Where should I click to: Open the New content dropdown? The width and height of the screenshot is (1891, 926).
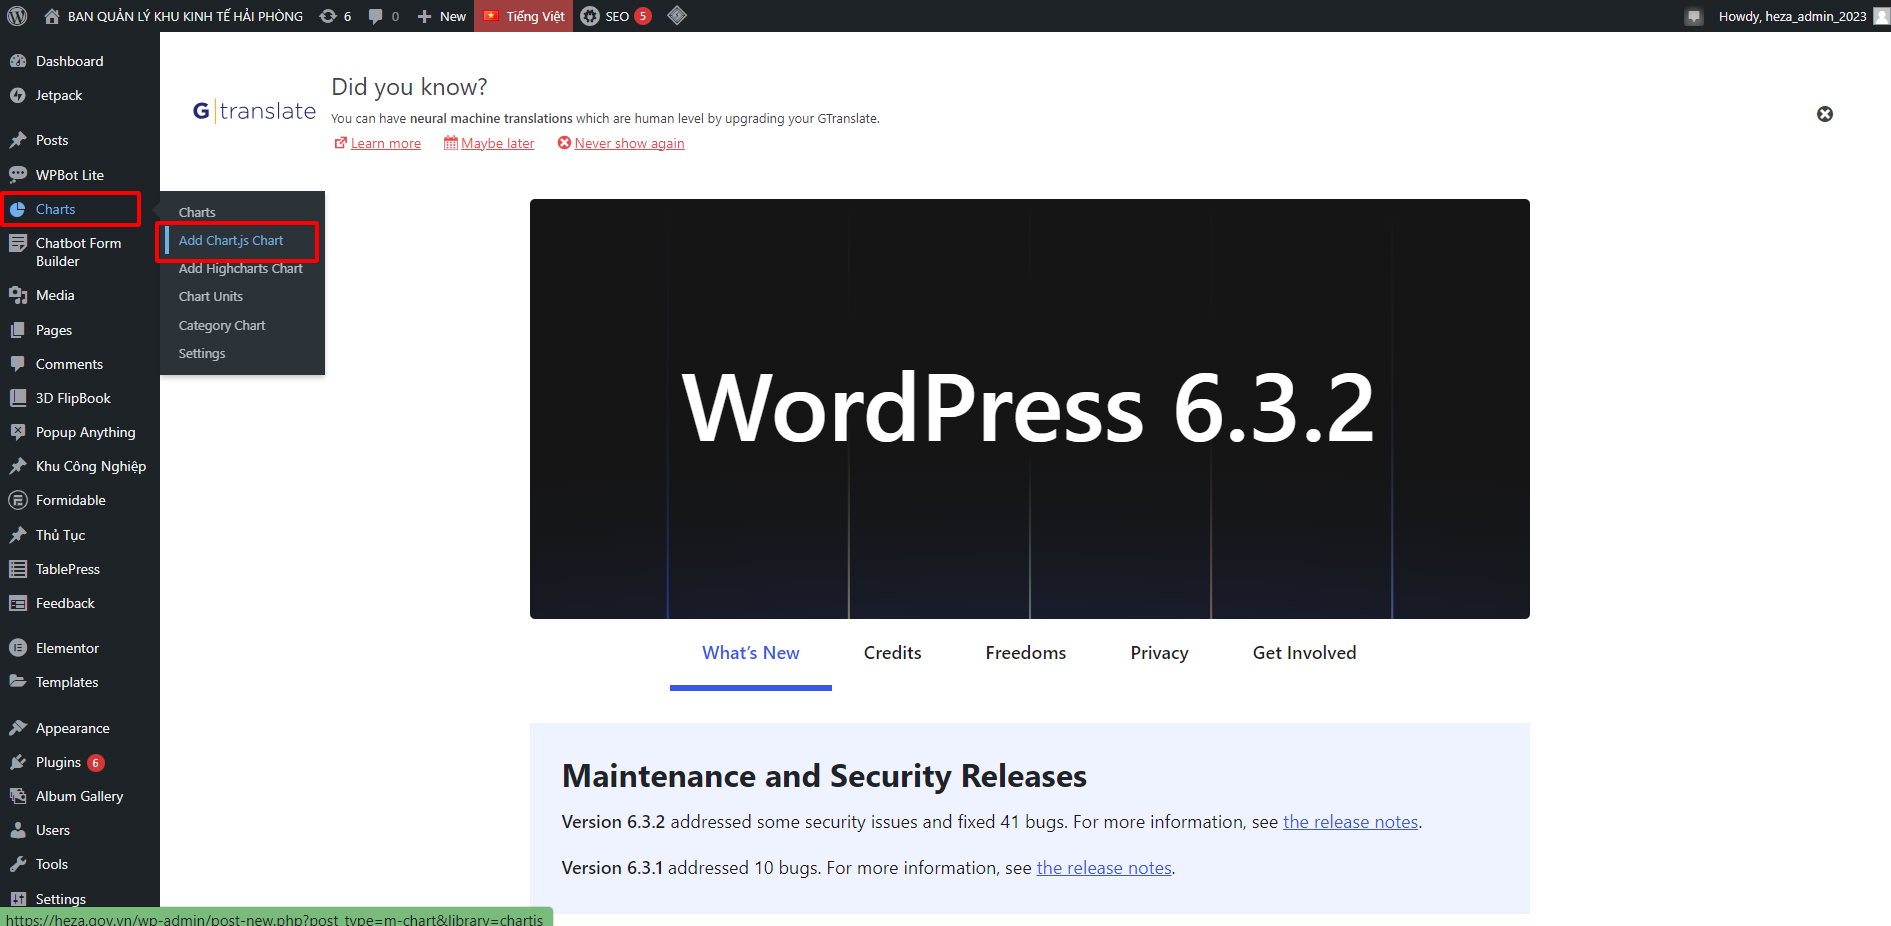tap(442, 16)
